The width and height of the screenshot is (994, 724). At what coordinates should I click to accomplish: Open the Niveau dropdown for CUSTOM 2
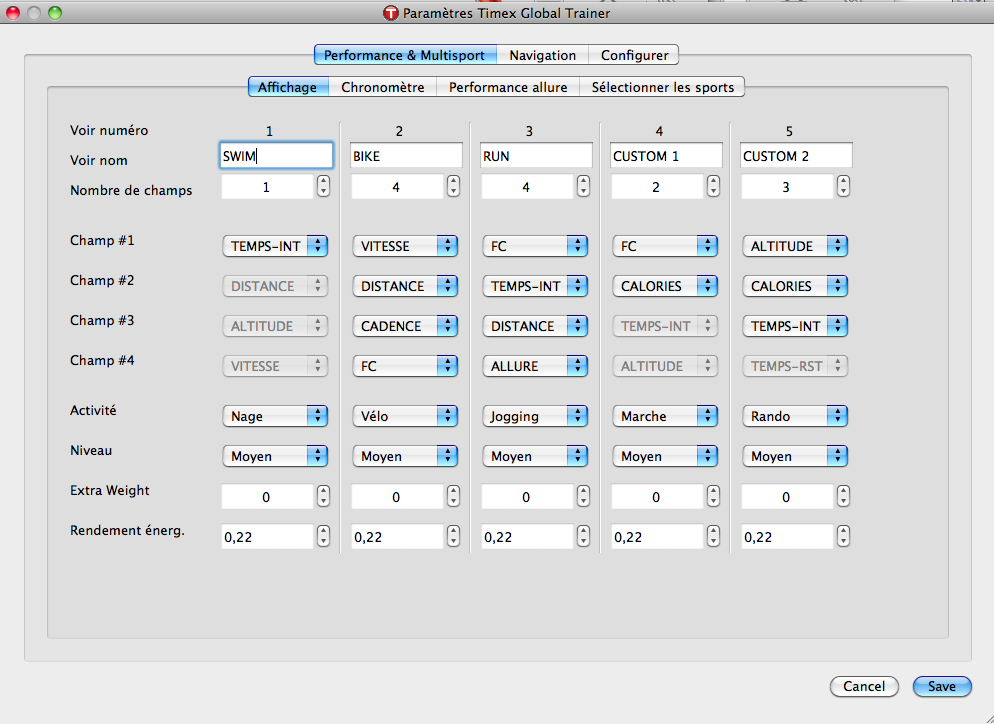[795, 456]
